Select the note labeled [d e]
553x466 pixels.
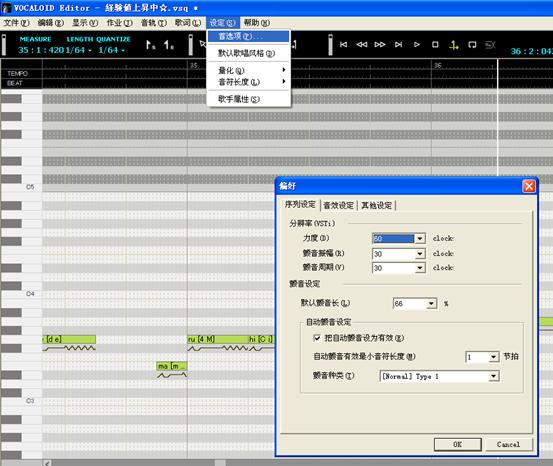[69, 339]
